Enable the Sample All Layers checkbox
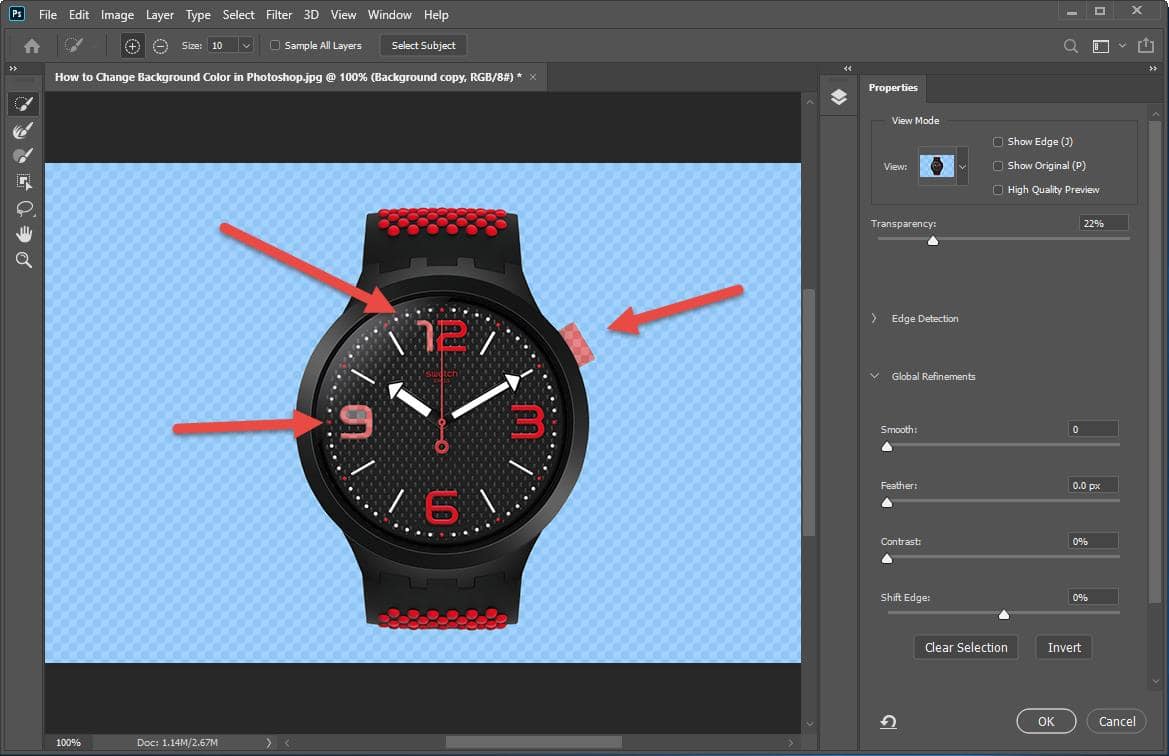 pyautogui.click(x=275, y=45)
